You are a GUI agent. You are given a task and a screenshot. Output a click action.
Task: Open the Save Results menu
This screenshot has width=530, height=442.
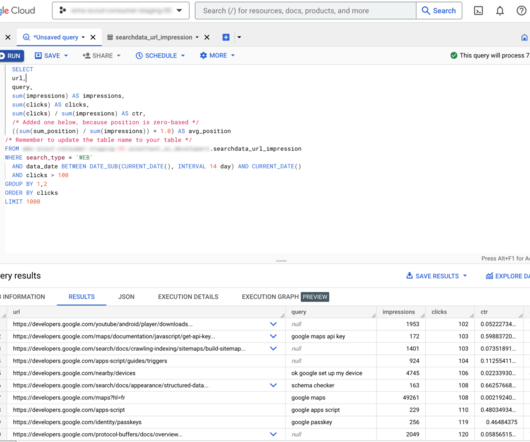436,276
